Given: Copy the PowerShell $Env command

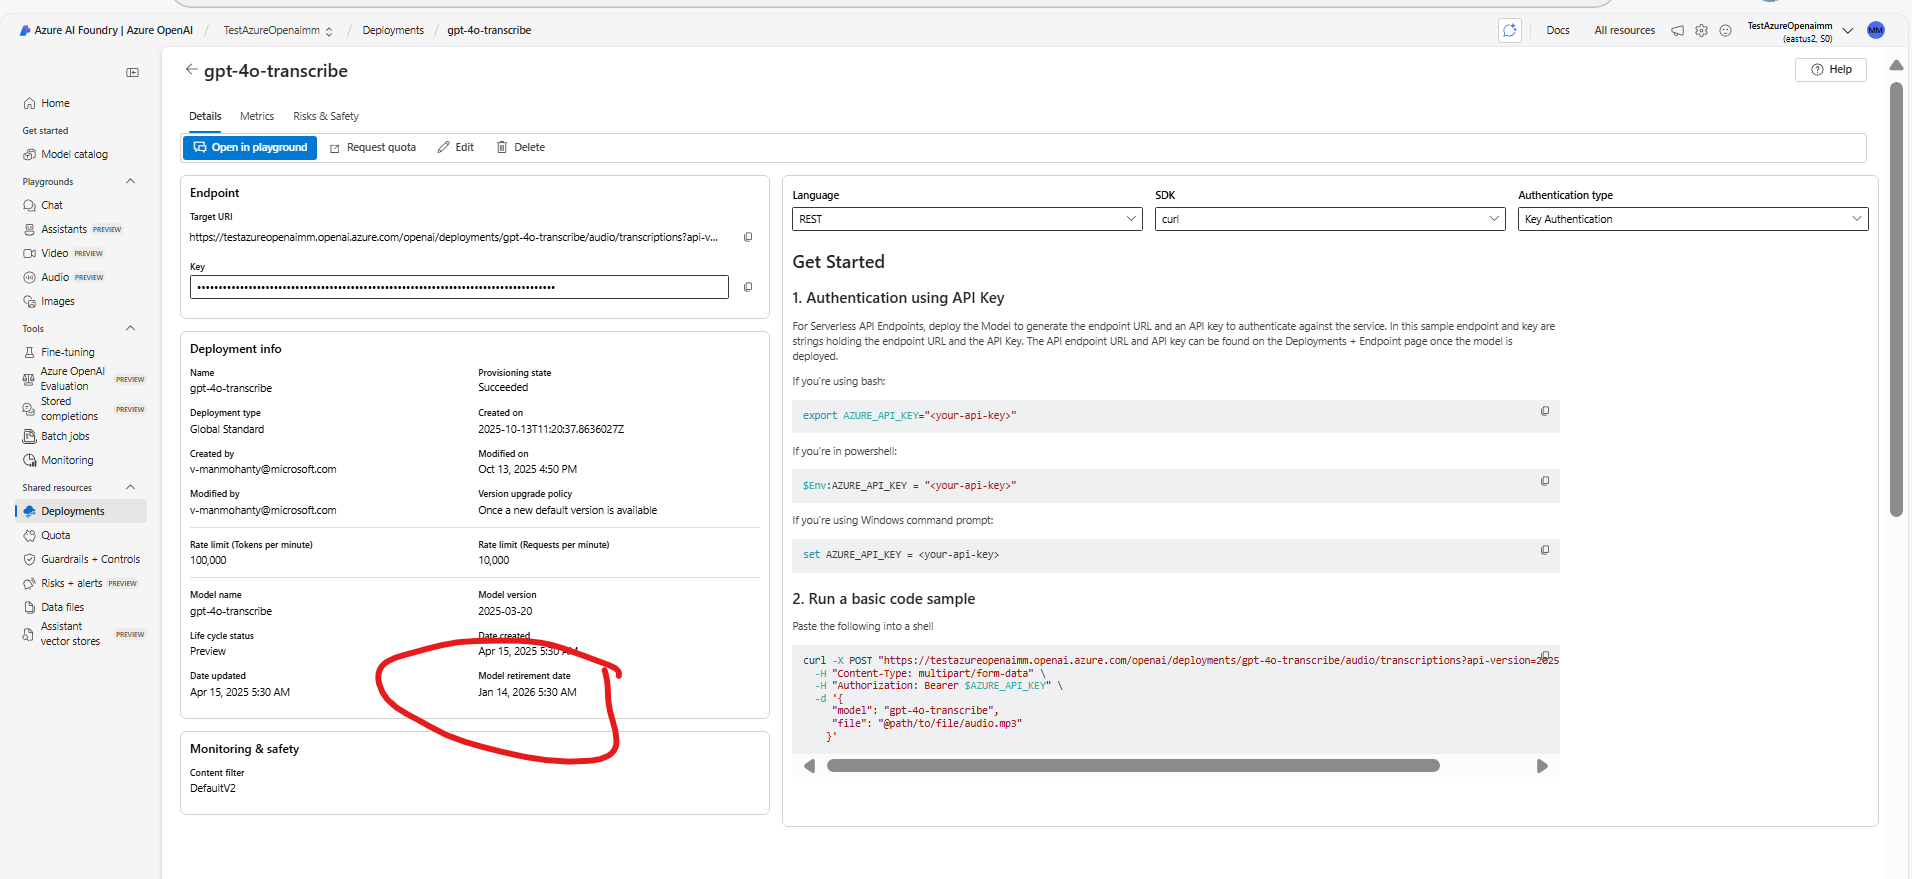Looking at the screenshot, I should point(1545,481).
